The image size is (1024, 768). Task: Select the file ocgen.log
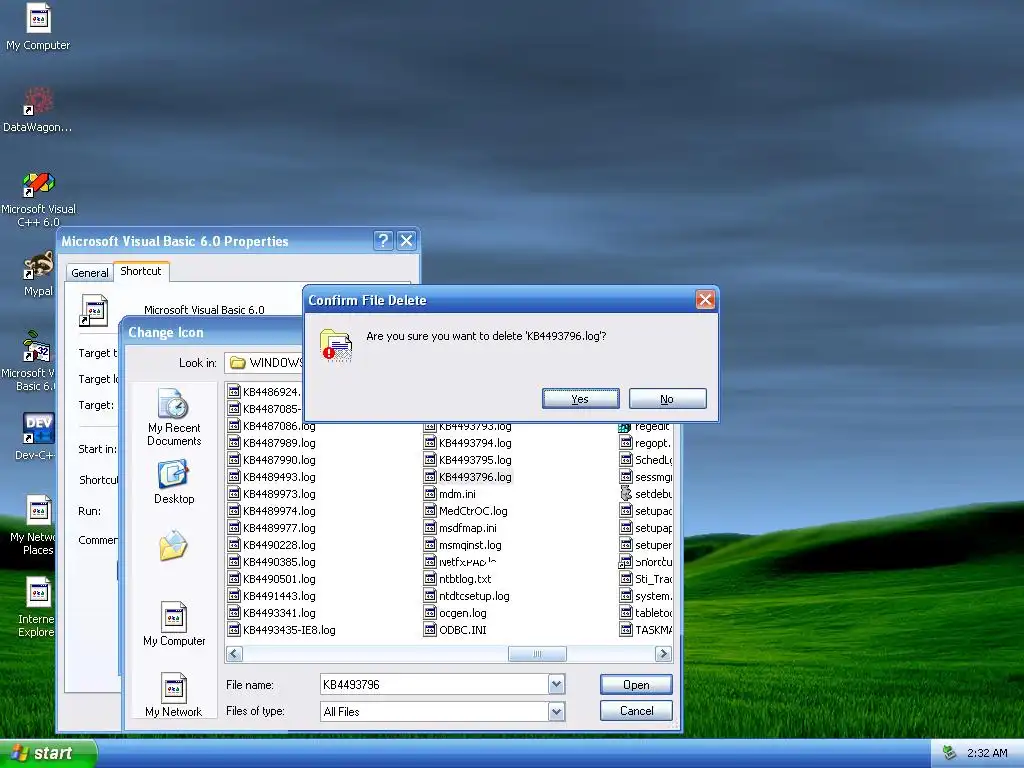click(x=455, y=613)
